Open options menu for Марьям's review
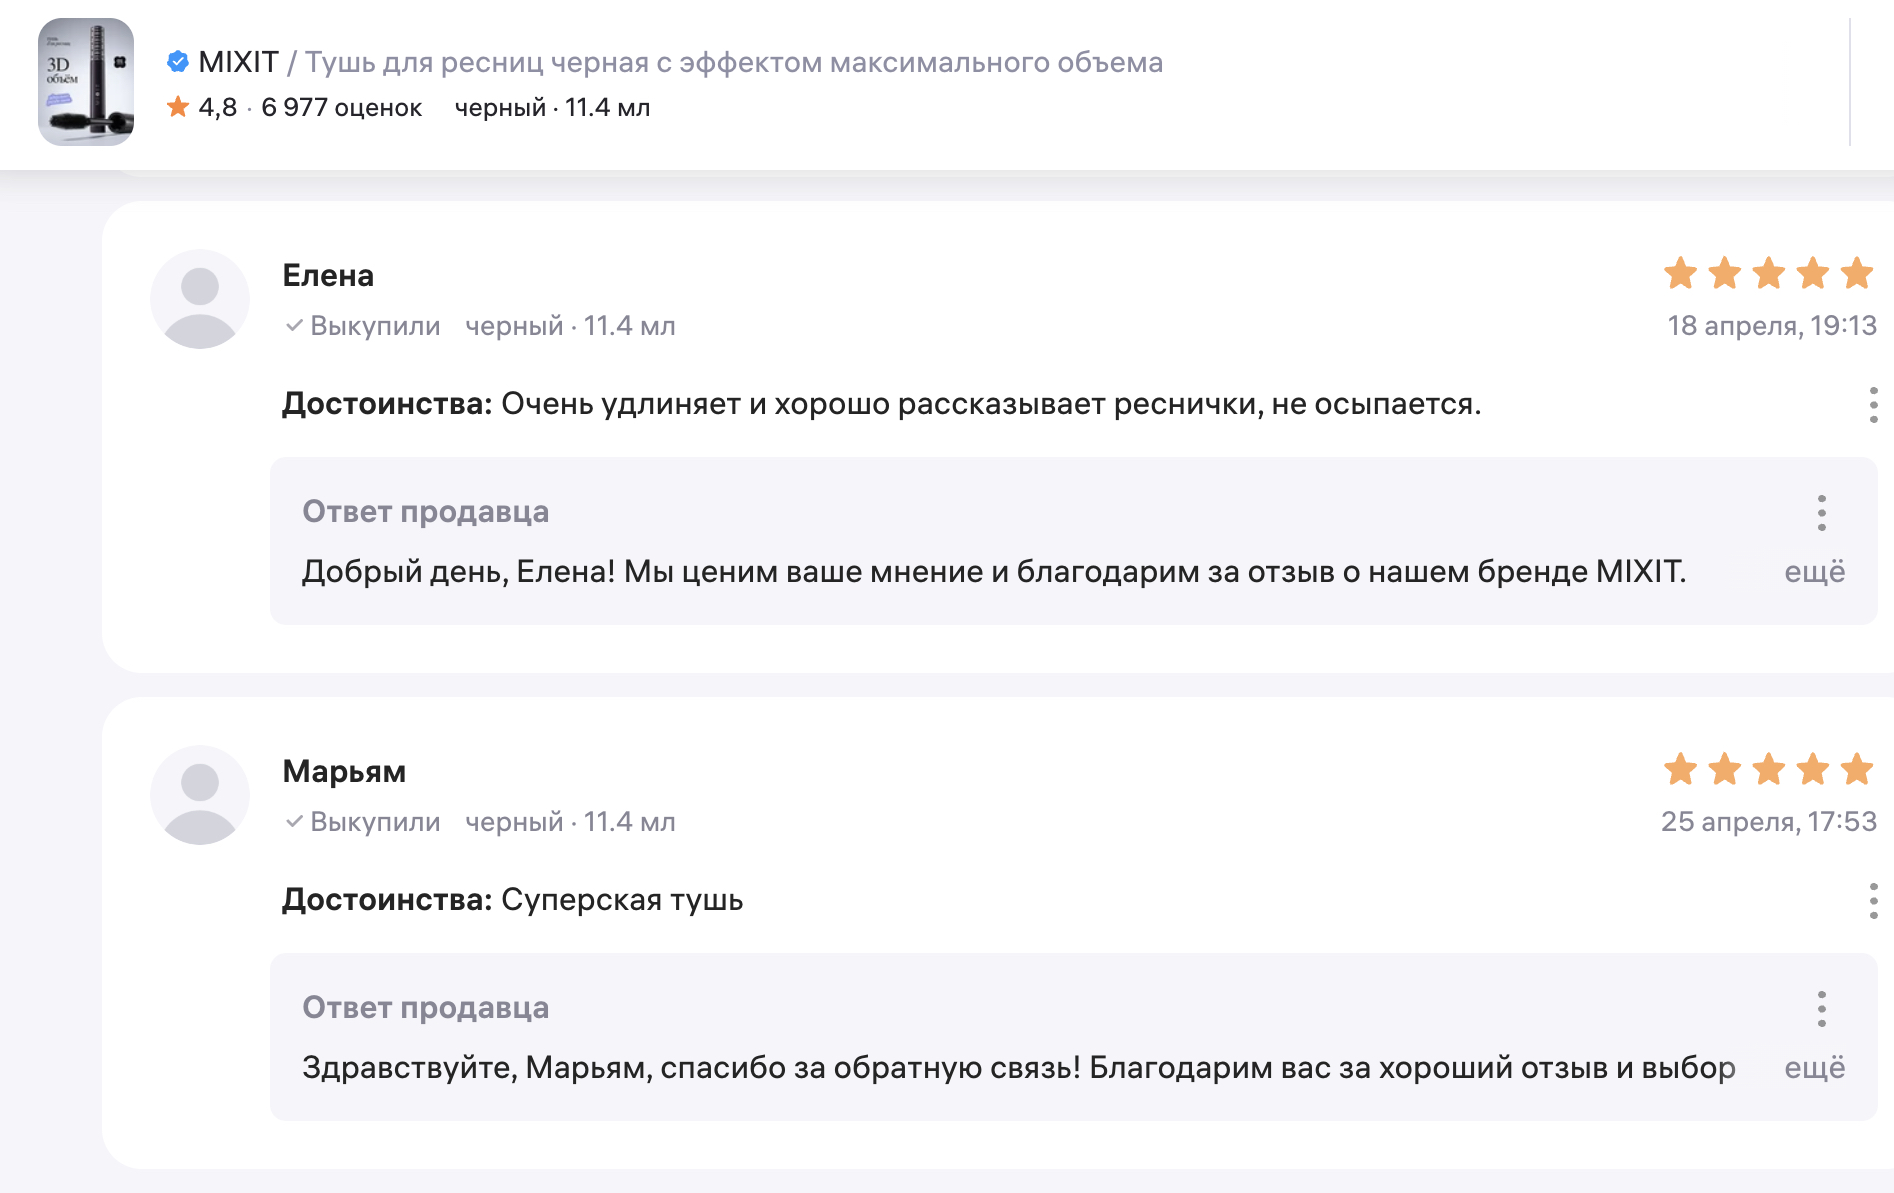This screenshot has width=1894, height=1193. coord(1873,901)
